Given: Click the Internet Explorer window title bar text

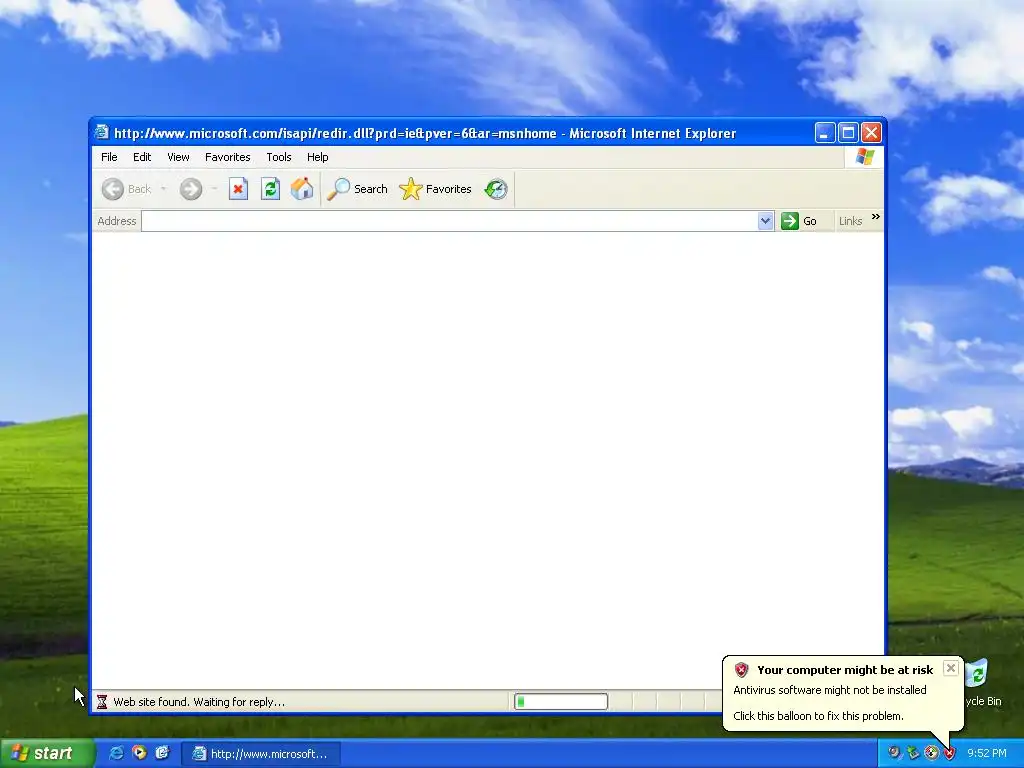Looking at the screenshot, I should [x=425, y=133].
